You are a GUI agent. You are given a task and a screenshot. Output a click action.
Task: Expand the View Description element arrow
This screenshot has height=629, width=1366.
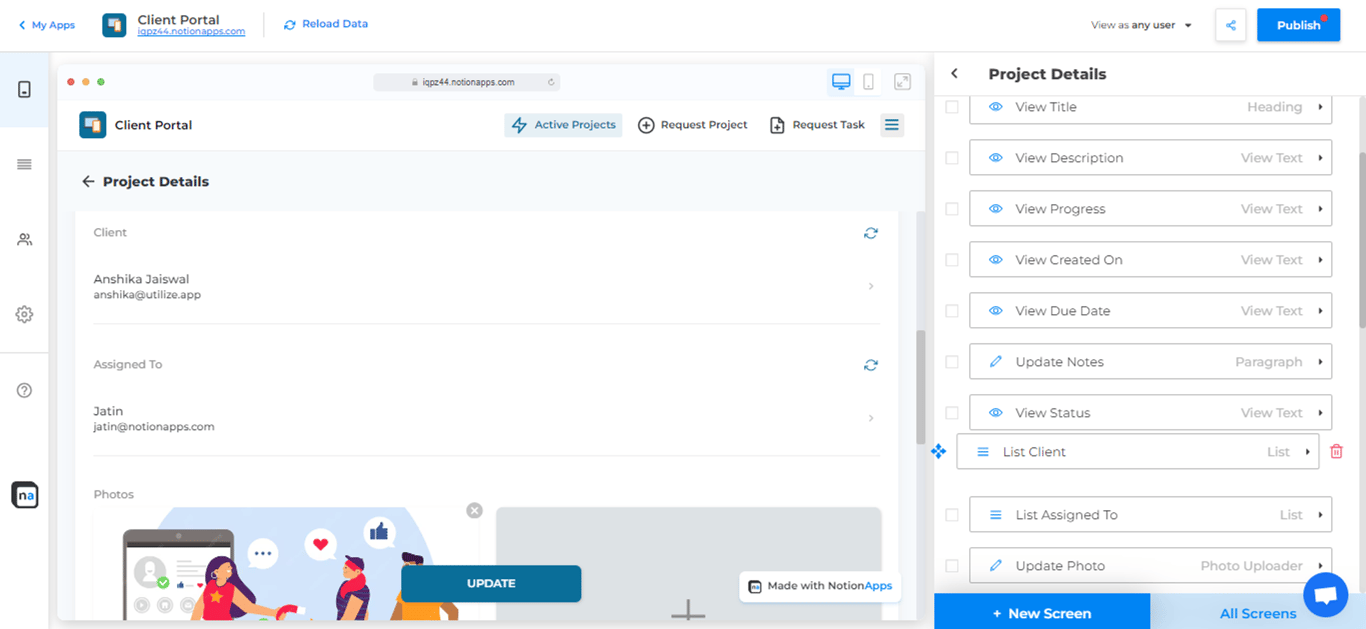1320,158
